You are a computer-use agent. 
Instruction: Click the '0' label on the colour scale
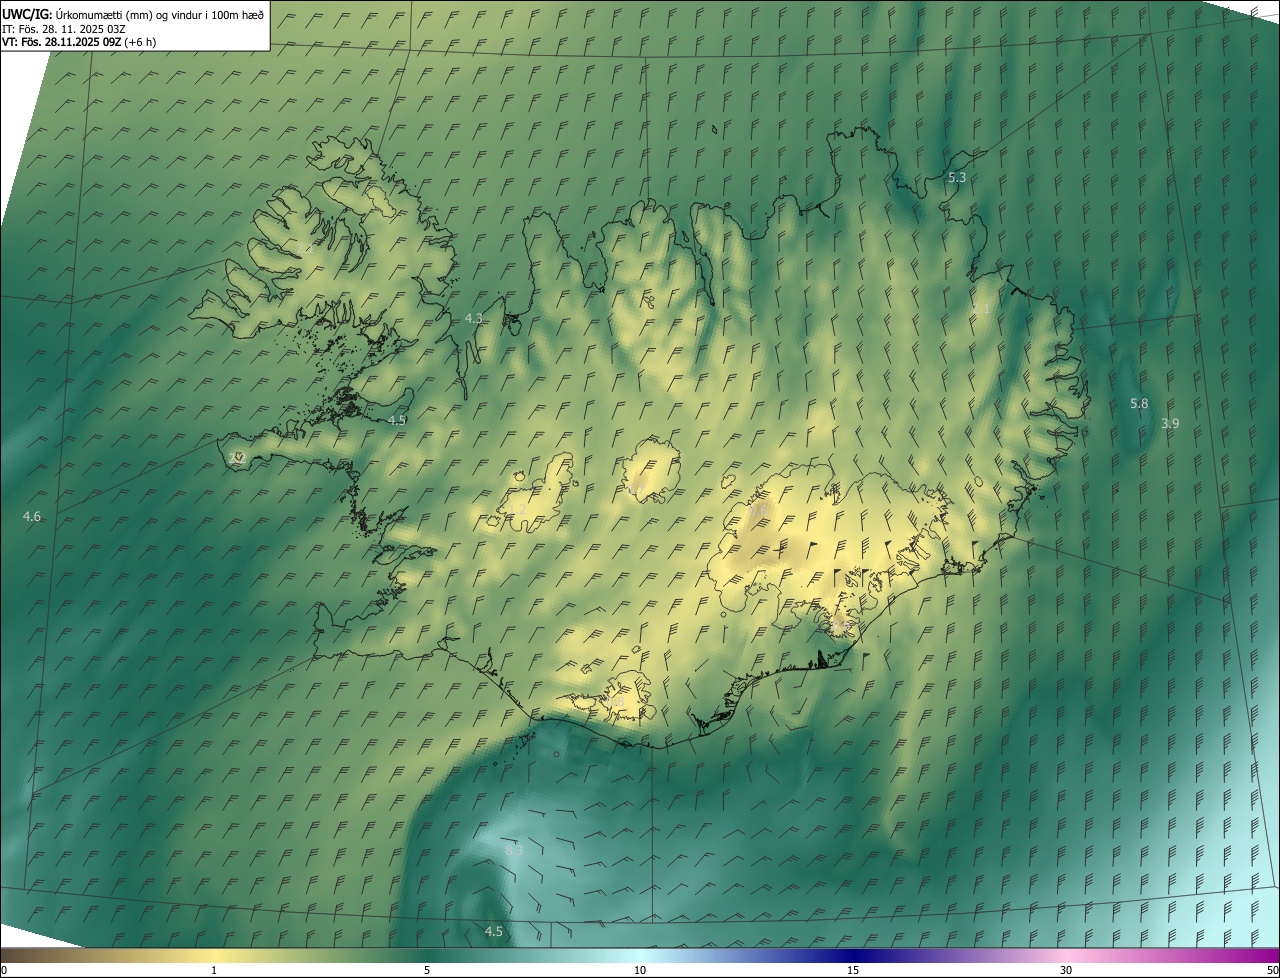pos(4,971)
